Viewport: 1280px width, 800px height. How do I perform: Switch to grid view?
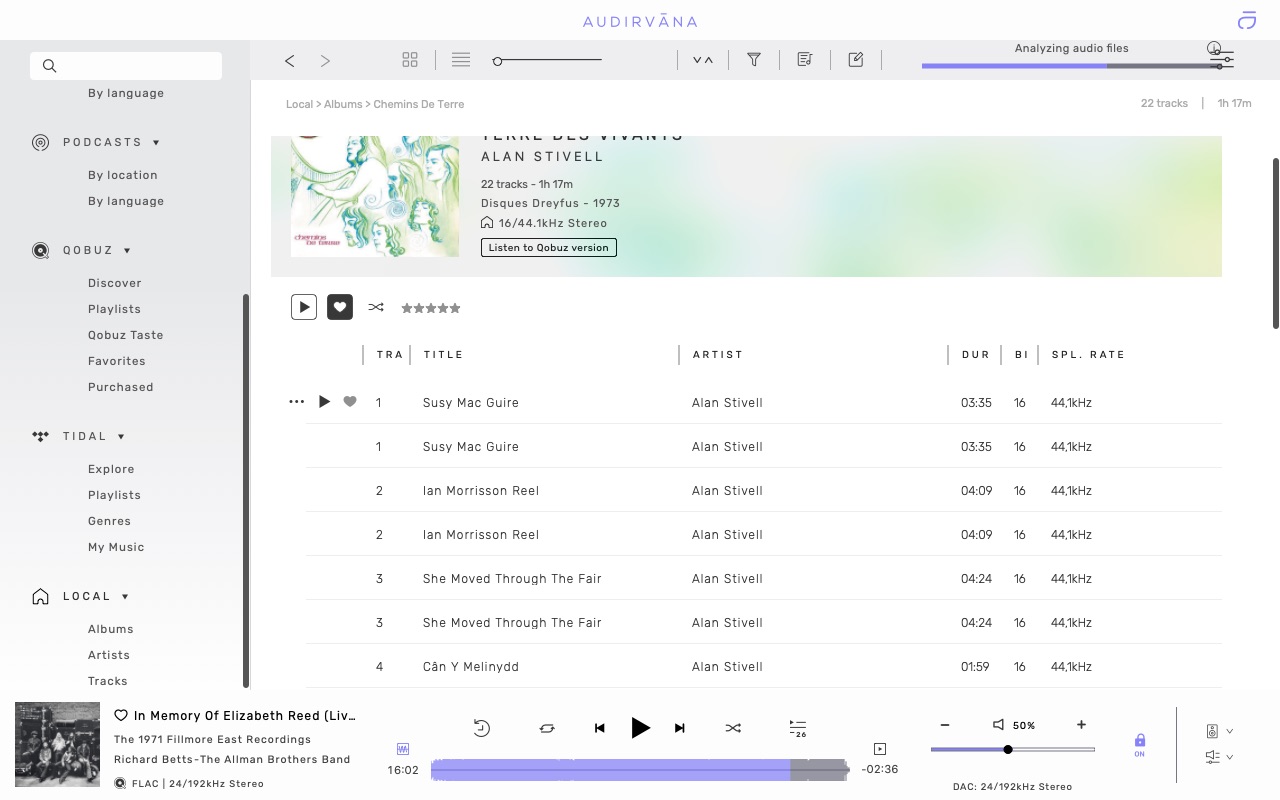410,60
